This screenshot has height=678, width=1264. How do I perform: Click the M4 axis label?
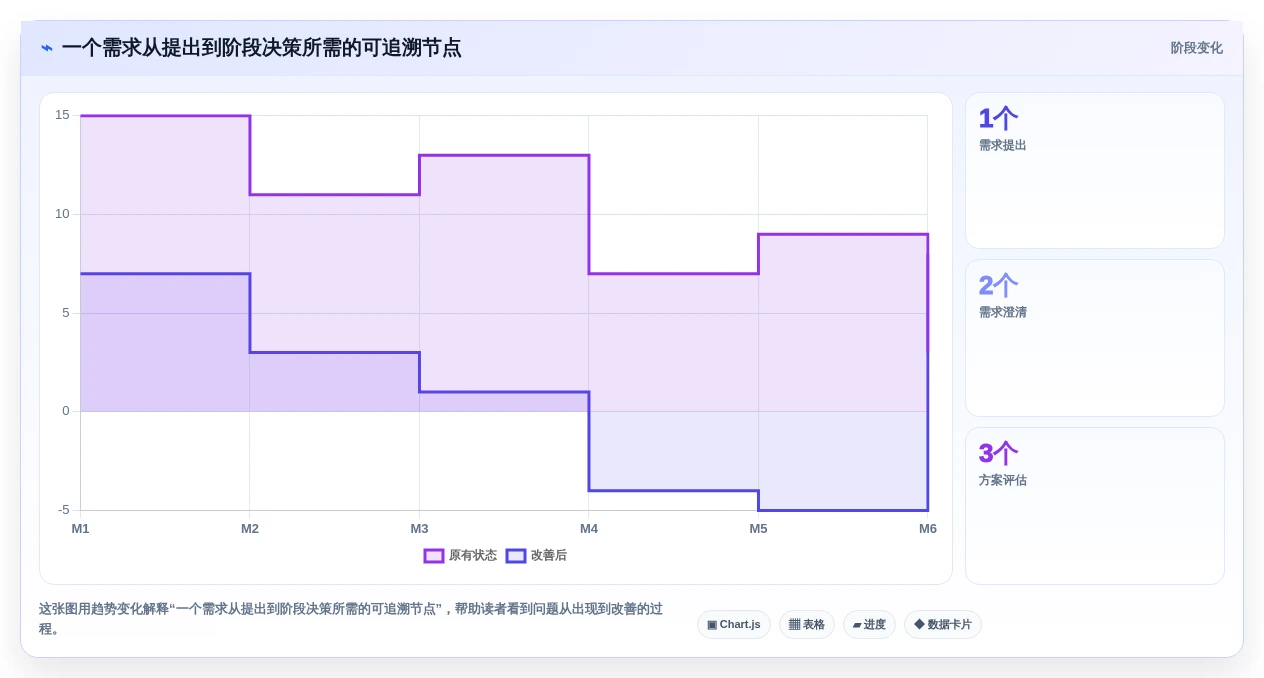[589, 529]
